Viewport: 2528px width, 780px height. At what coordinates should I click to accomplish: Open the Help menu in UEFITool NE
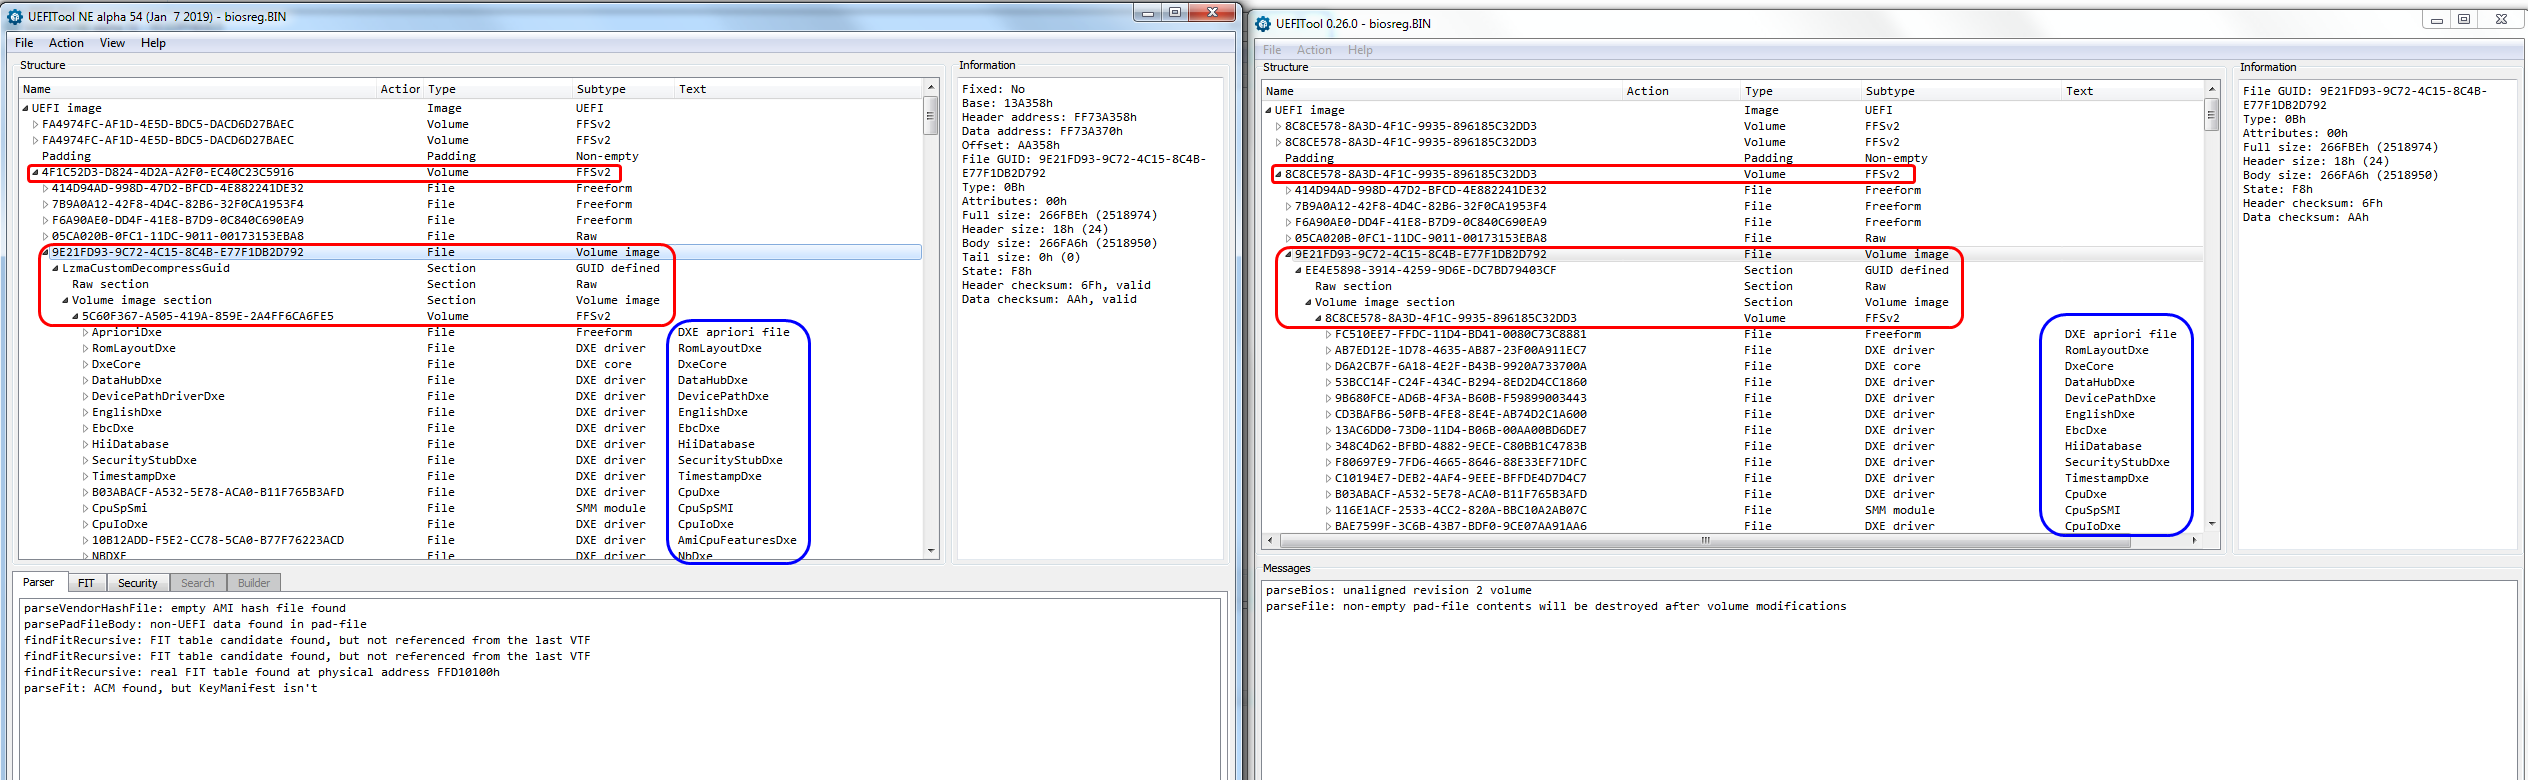pos(153,43)
